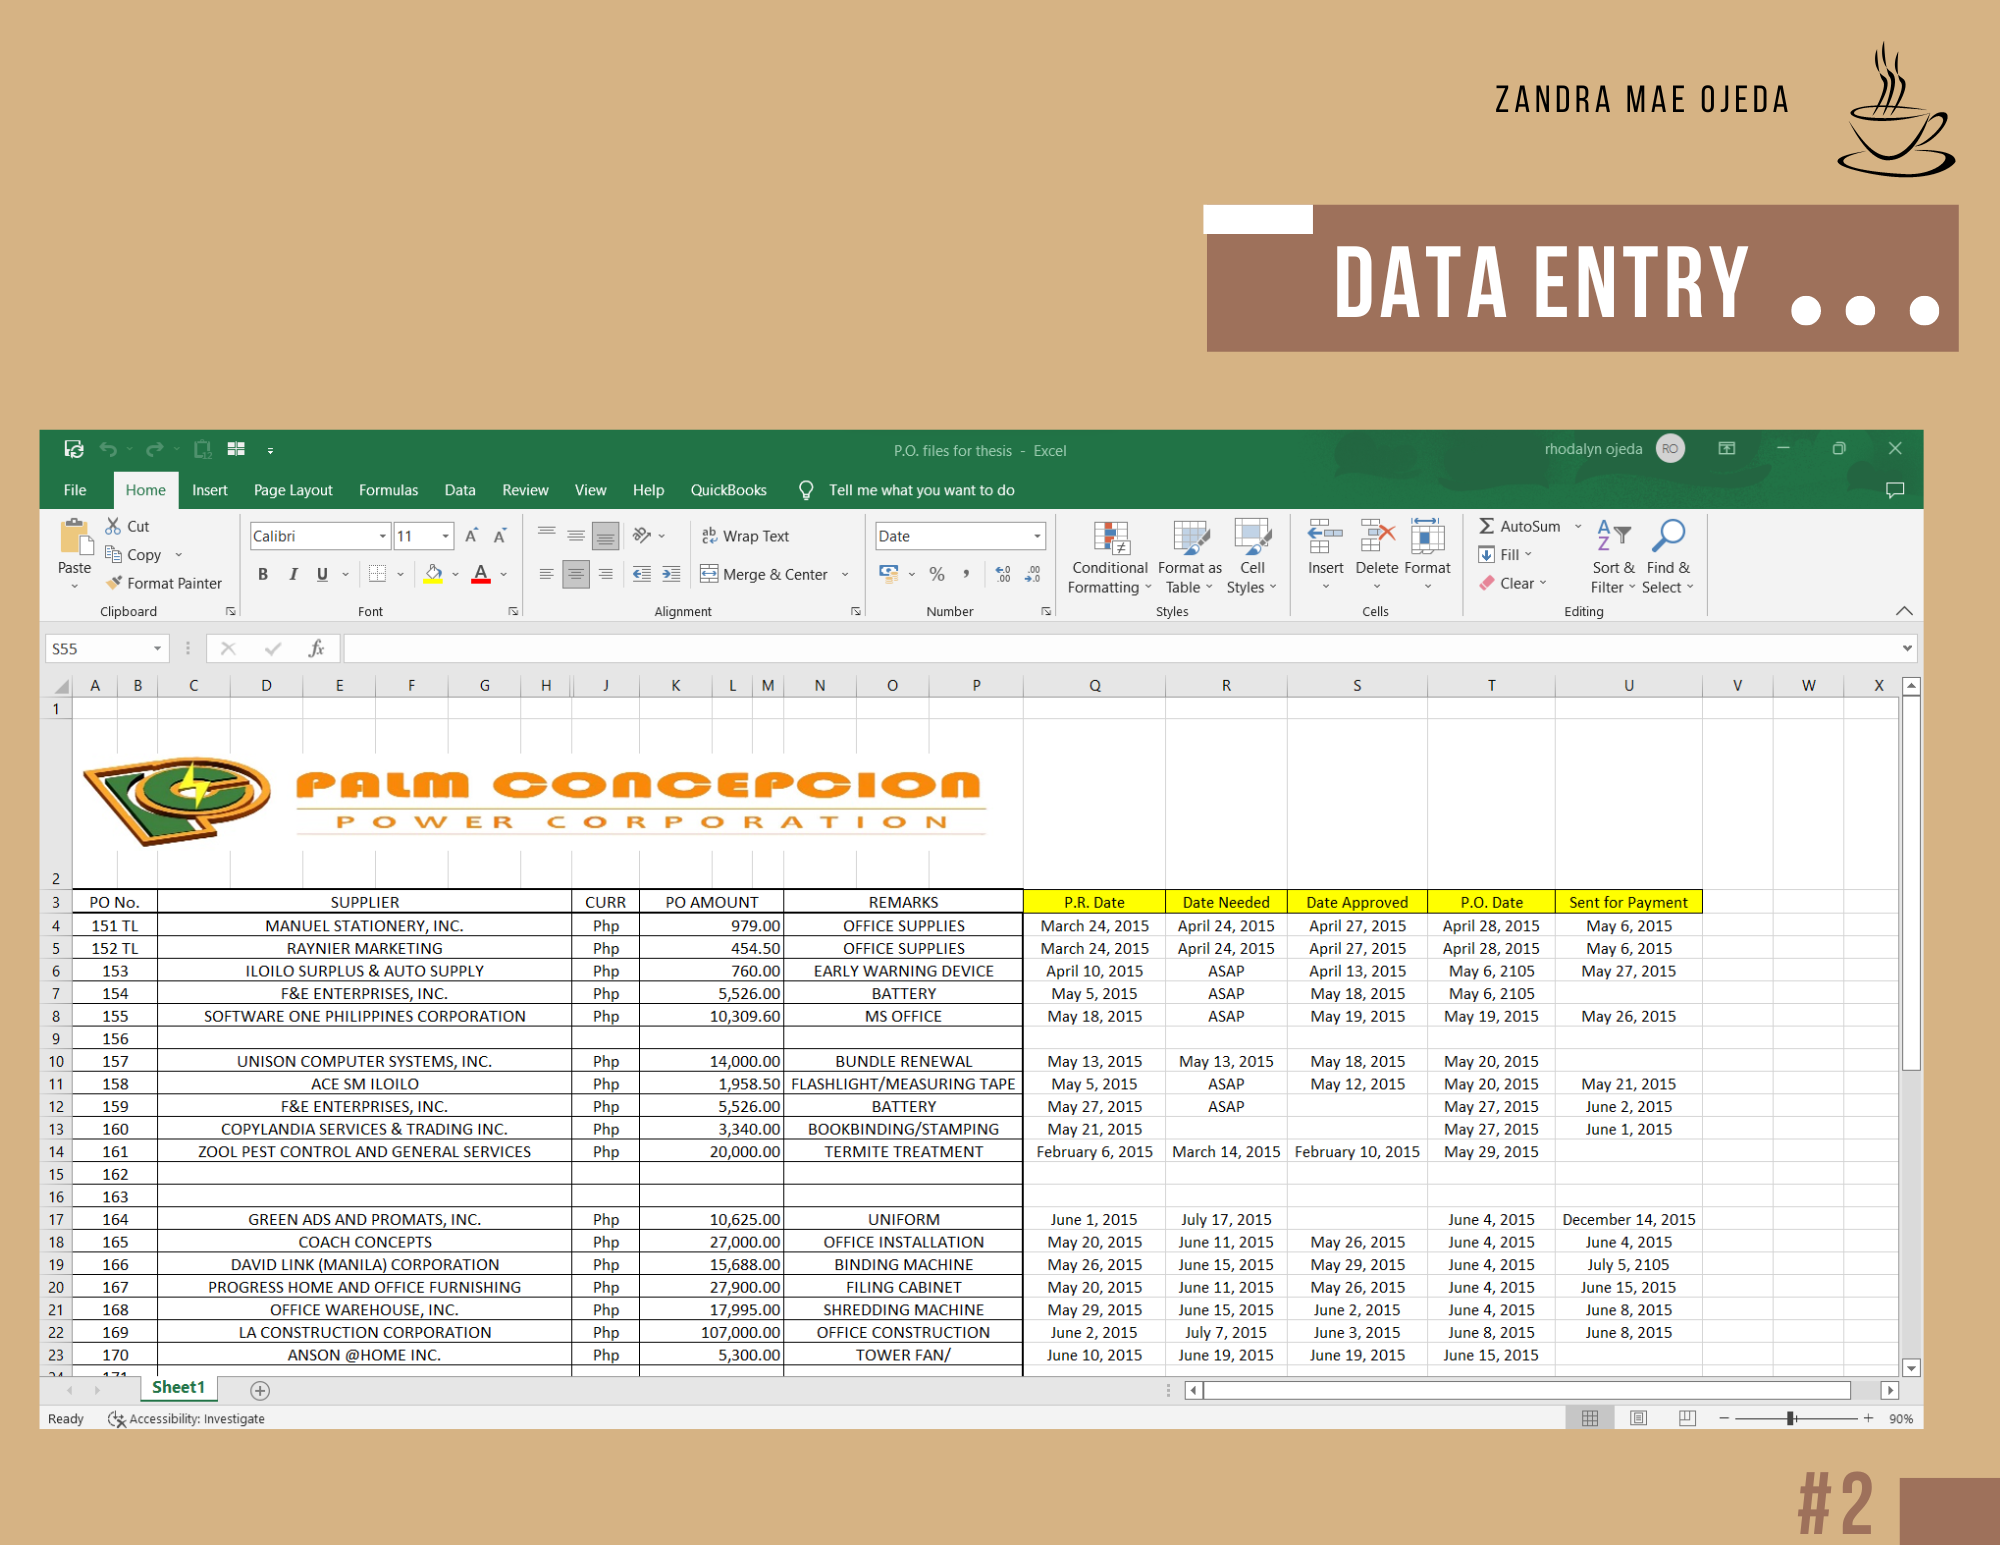This screenshot has width=2000, height=1545.
Task: Toggle Bold formatting
Action: point(263,574)
